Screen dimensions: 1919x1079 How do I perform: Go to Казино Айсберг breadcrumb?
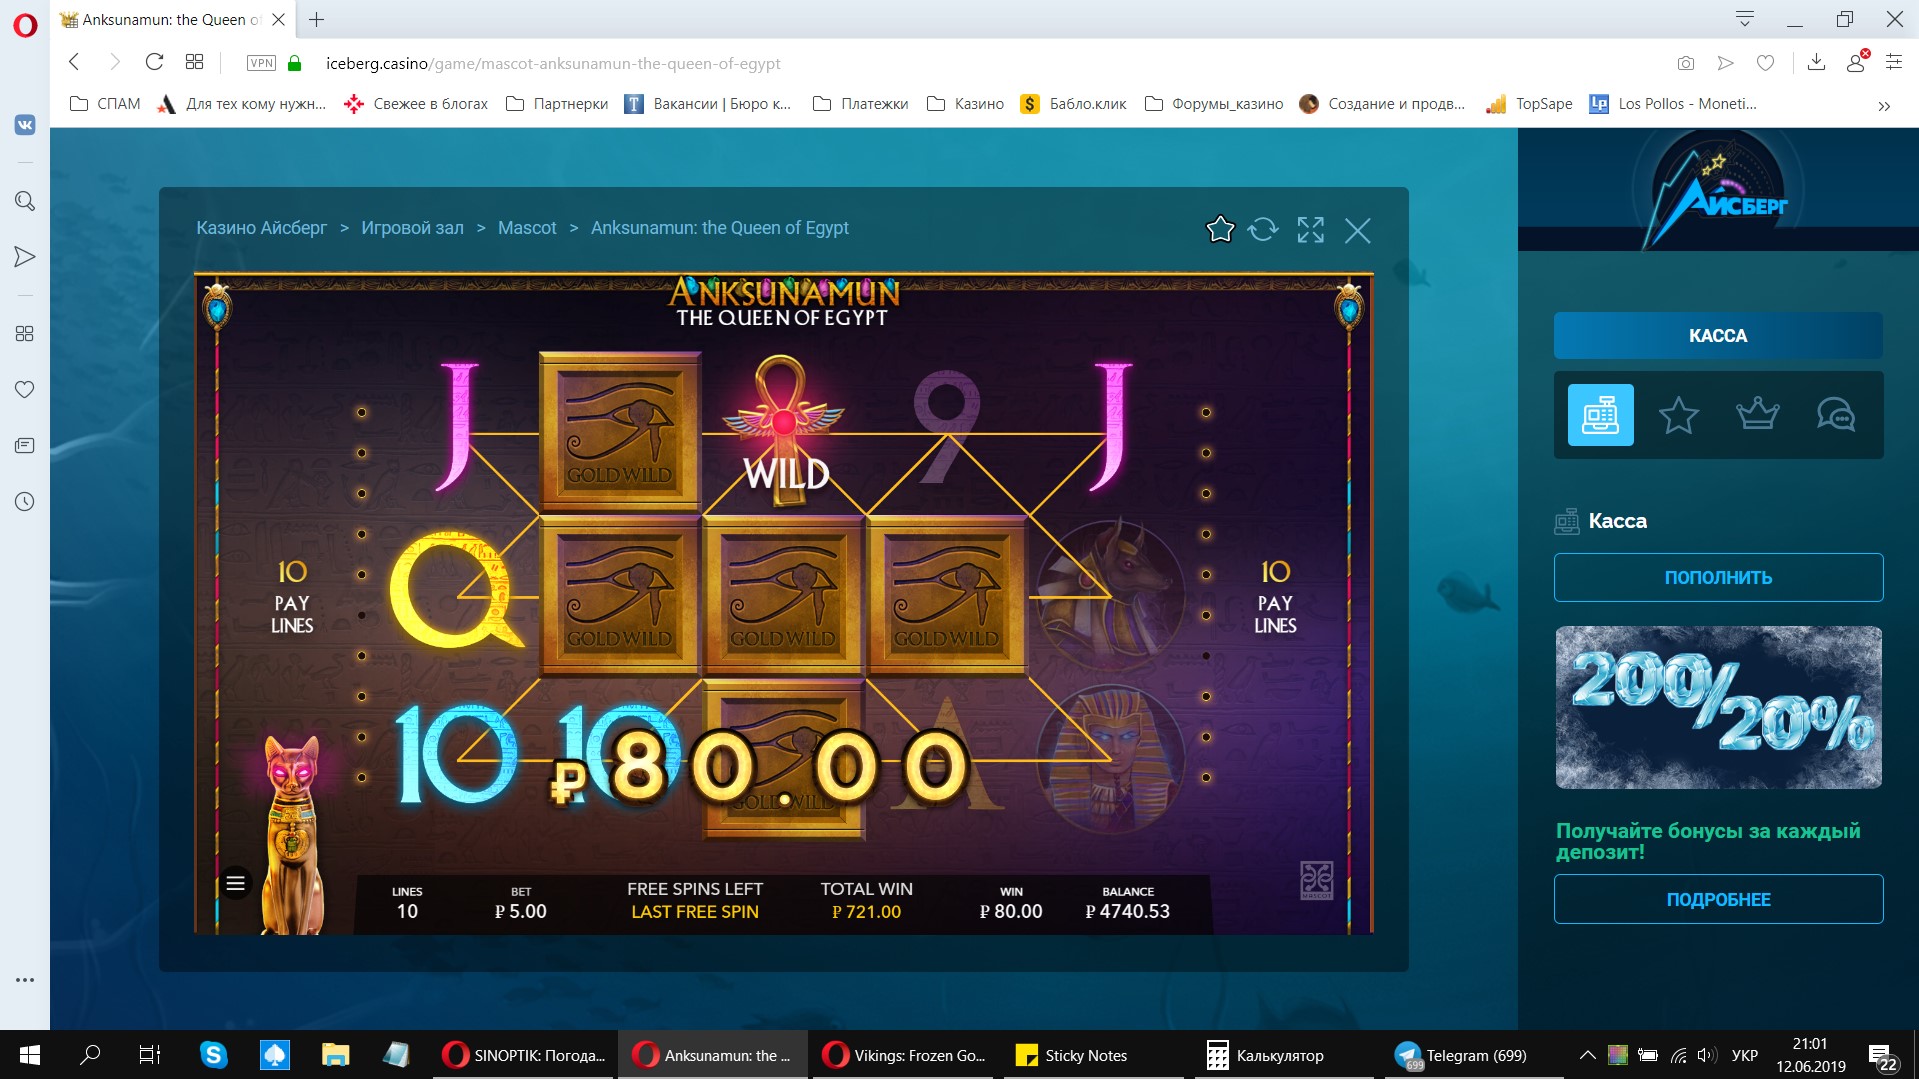point(261,228)
